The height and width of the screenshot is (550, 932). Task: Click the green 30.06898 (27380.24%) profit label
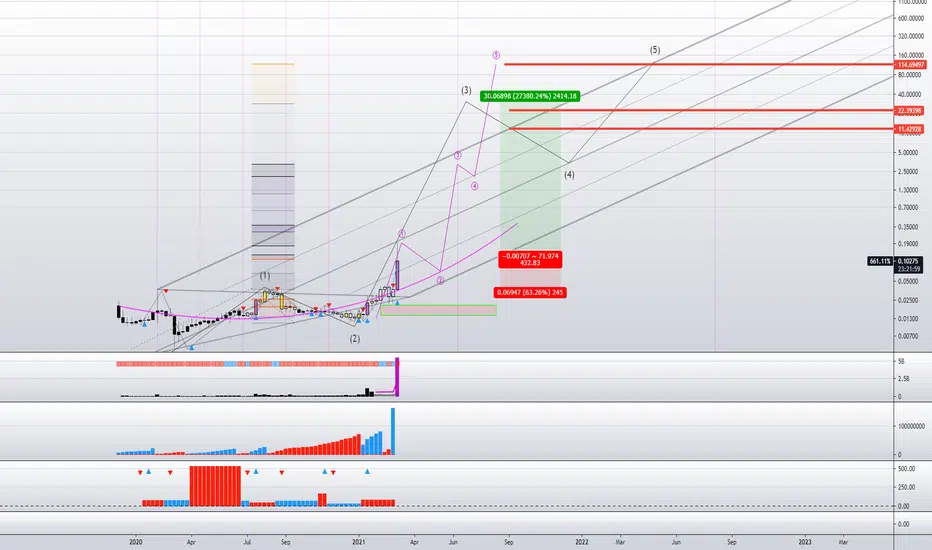(x=530, y=96)
